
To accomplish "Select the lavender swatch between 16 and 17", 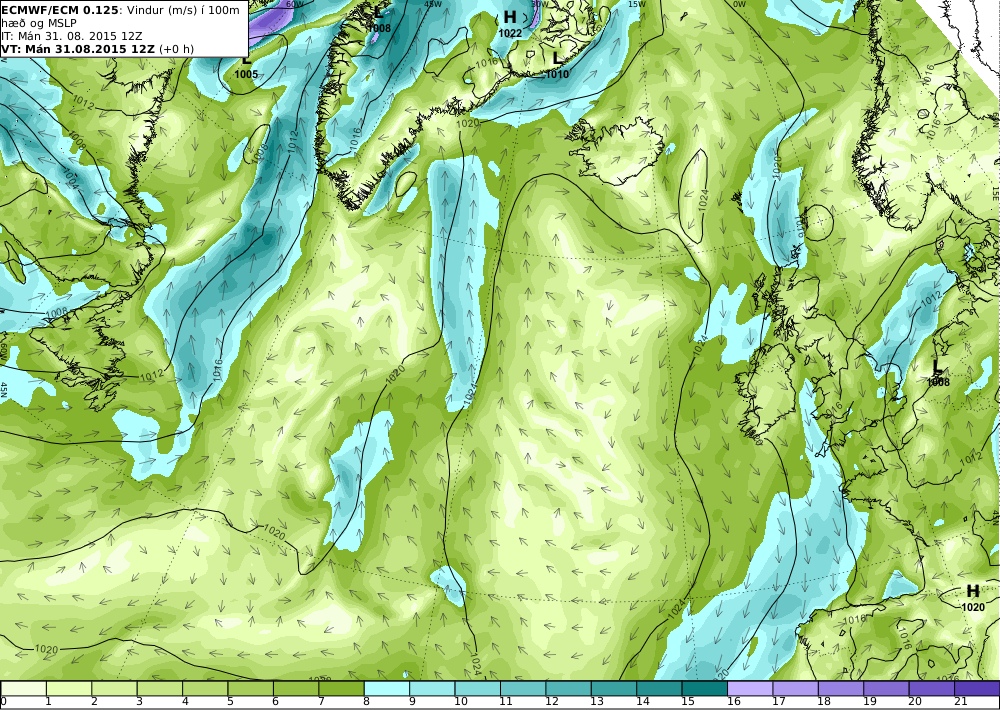I will pyautogui.click(x=750, y=688).
